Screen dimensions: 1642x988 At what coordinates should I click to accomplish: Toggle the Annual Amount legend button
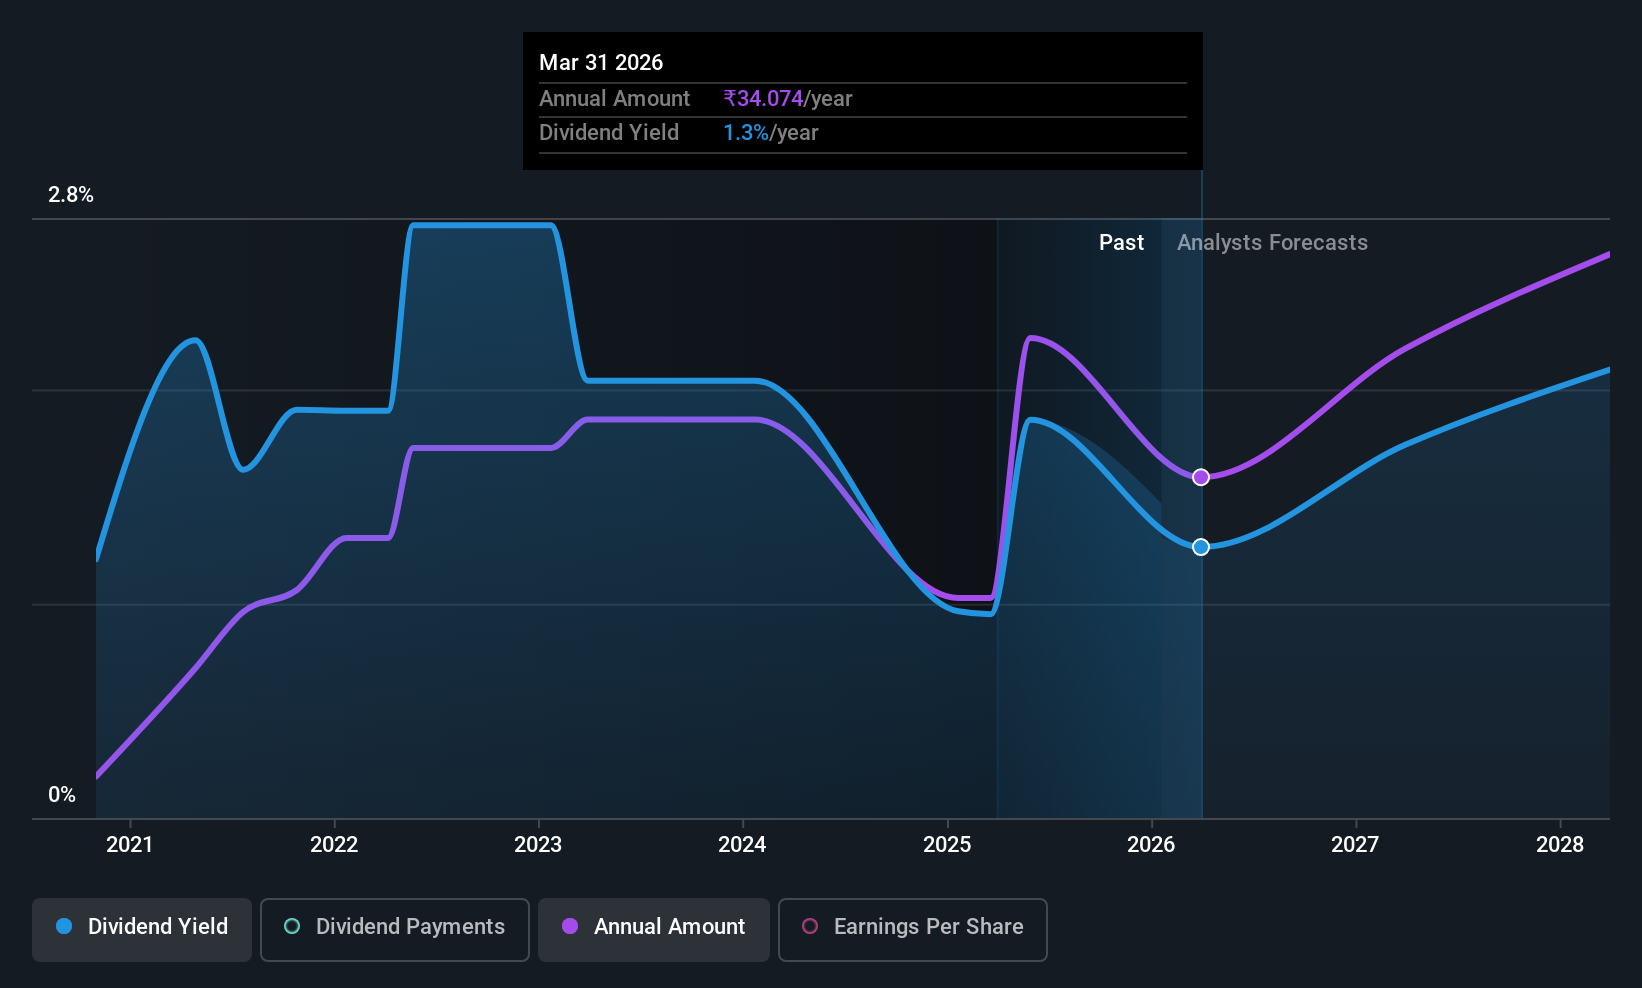coord(654,929)
